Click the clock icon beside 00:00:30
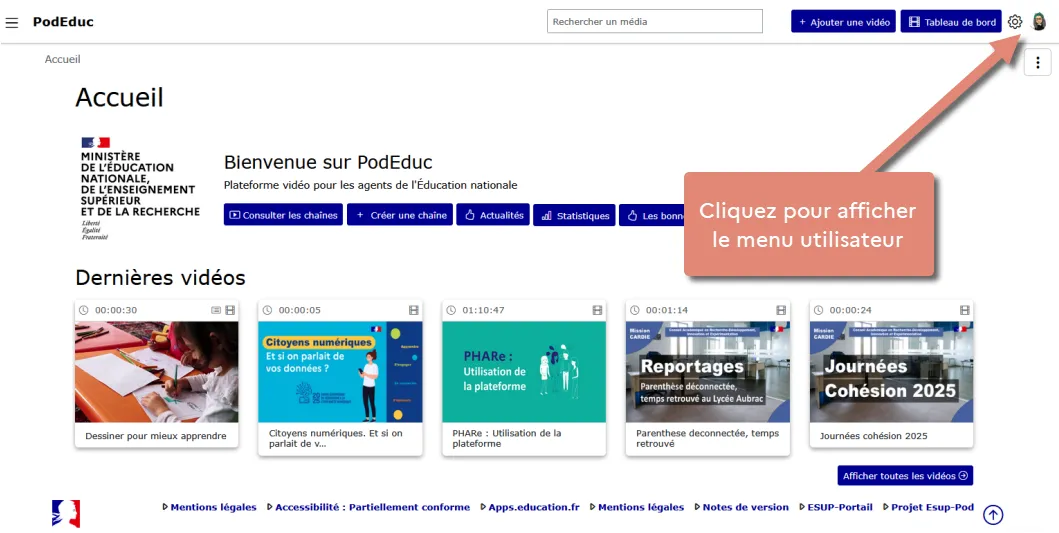This screenshot has height=533, width=1059. (x=84, y=310)
